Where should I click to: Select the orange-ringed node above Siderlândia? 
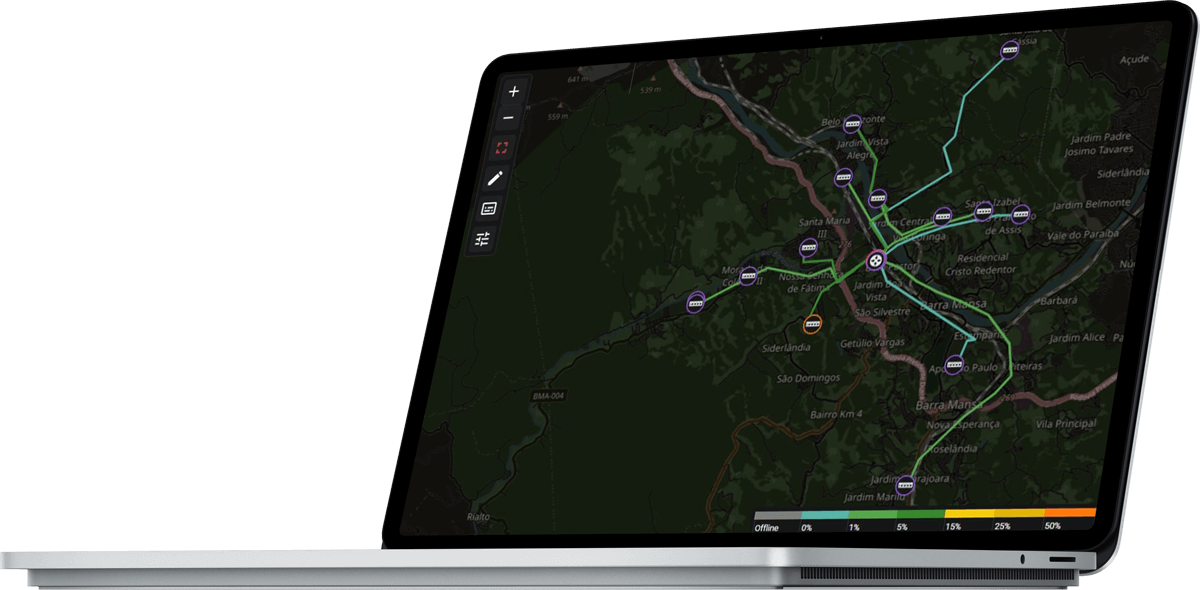tap(812, 324)
